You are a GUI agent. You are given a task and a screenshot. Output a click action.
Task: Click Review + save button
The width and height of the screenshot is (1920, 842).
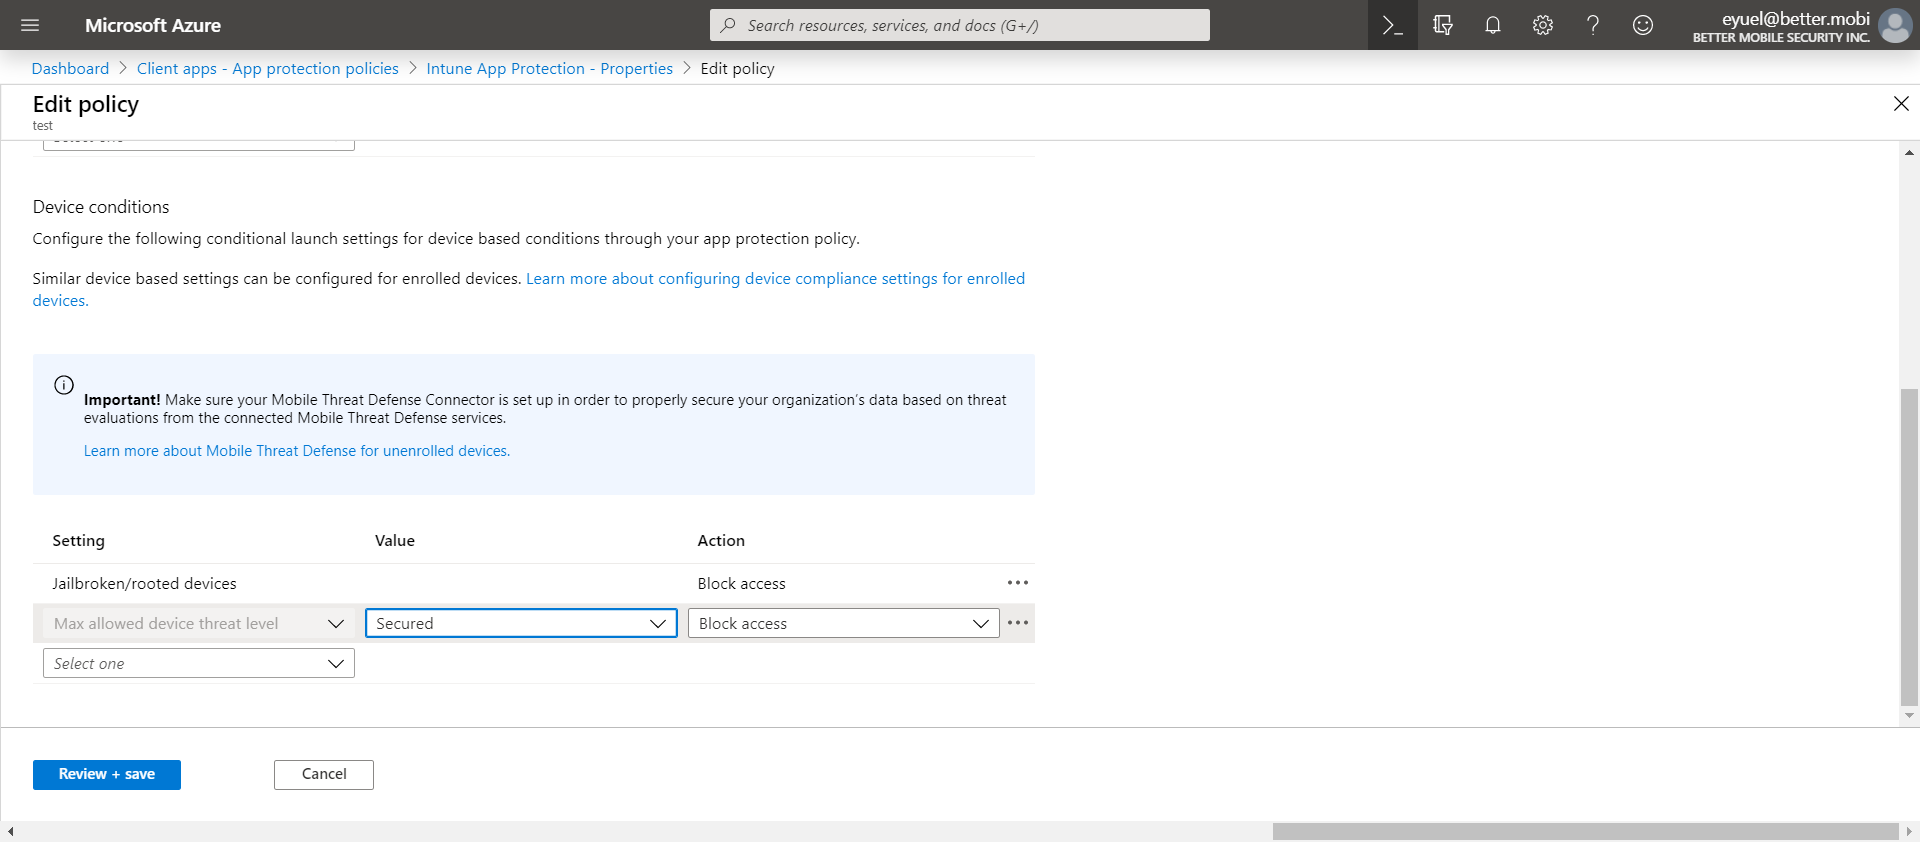(107, 775)
